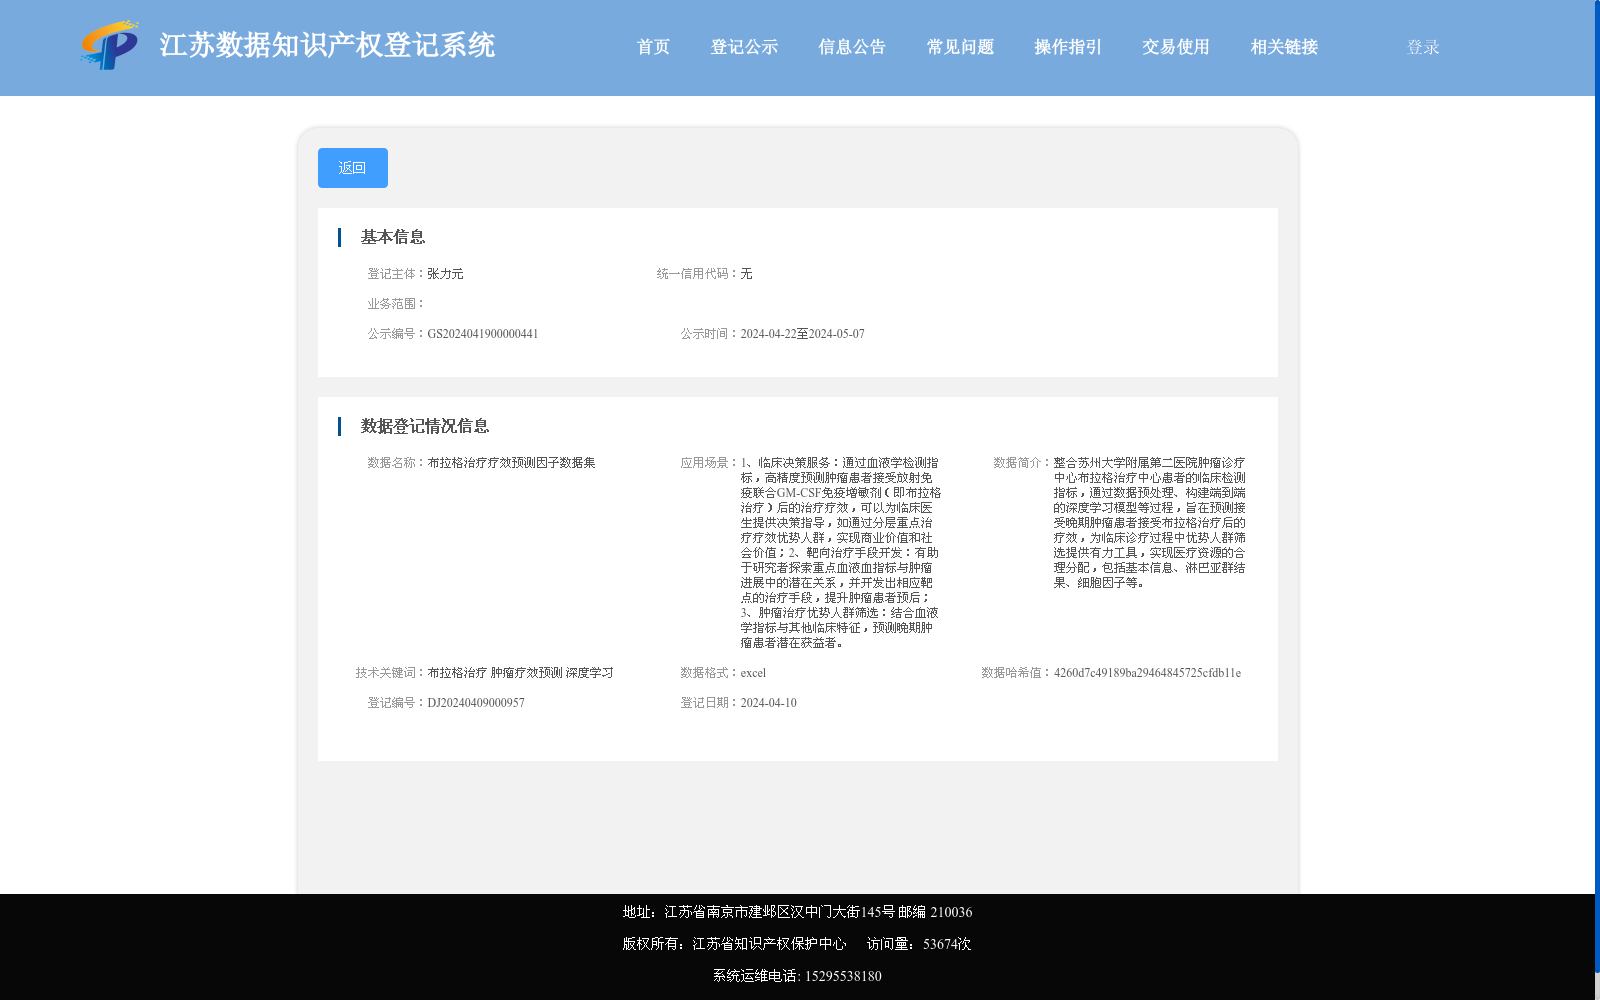Select registration number DJ20240409000957
The image size is (1600, 1000).
[476, 703]
